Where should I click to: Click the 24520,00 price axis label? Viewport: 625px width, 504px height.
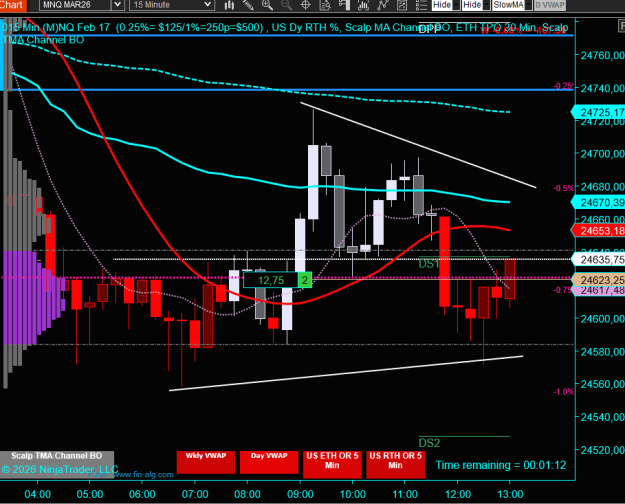(x=602, y=450)
